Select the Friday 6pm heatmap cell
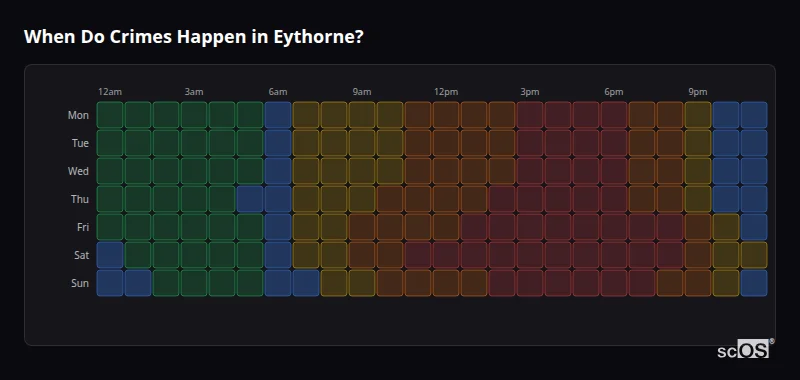The width and height of the screenshot is (800, 380). tap(614, 227)
